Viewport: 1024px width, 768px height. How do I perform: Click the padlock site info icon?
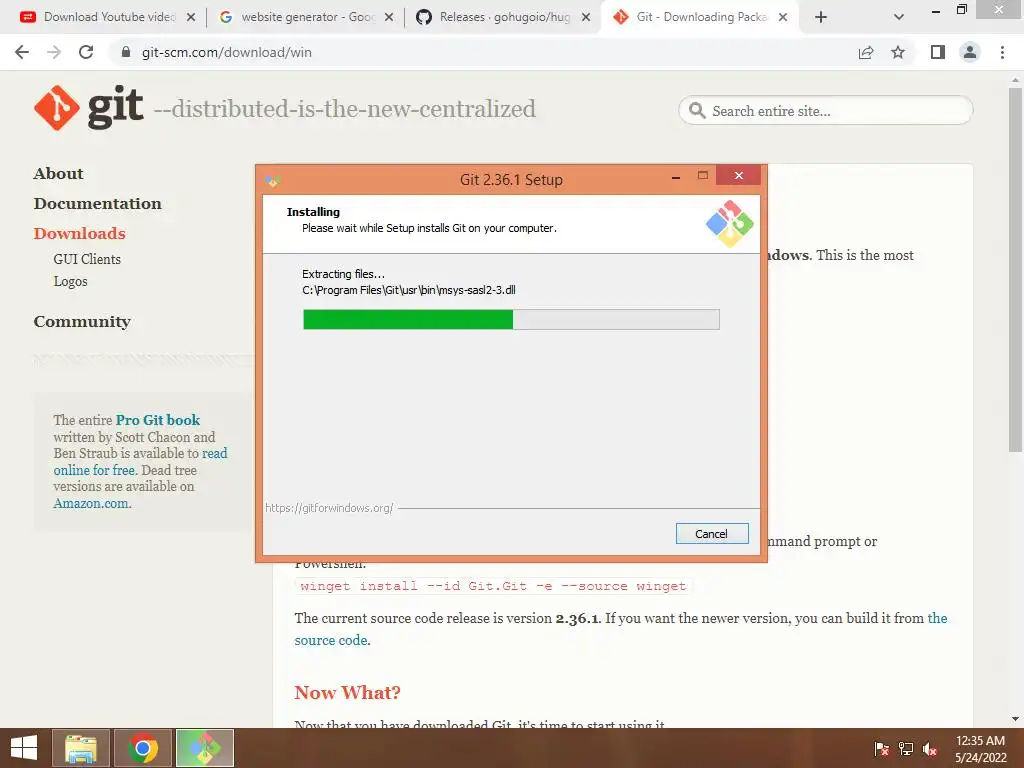pyautogui.click(x=126, y=52)
